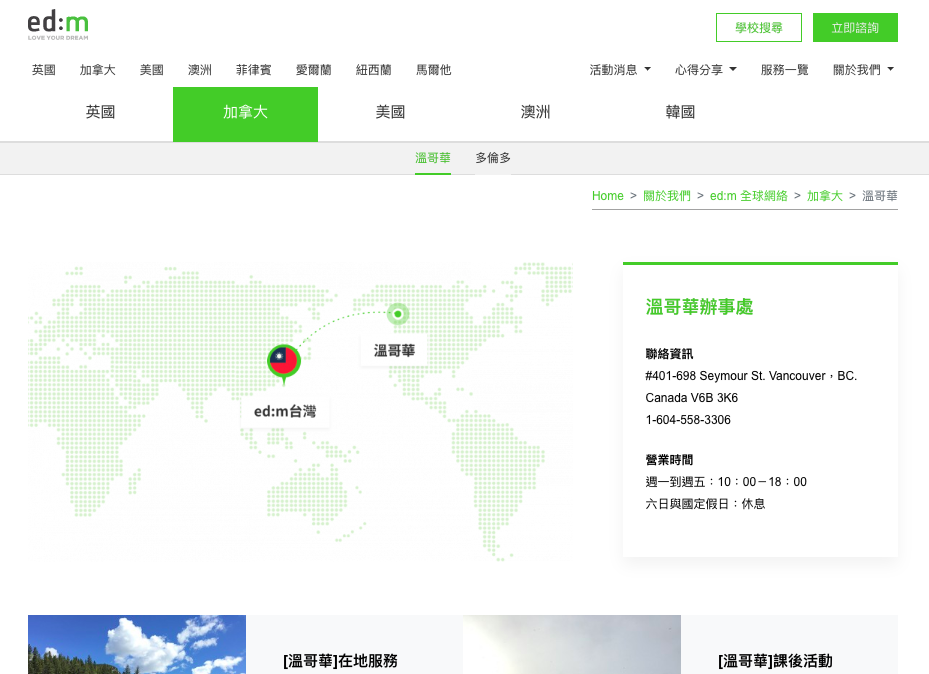Image resolution: width=929 pixels, height=674 pixels.
Task: Open the 學校搜尋 school search button
Action: point(758,28)
